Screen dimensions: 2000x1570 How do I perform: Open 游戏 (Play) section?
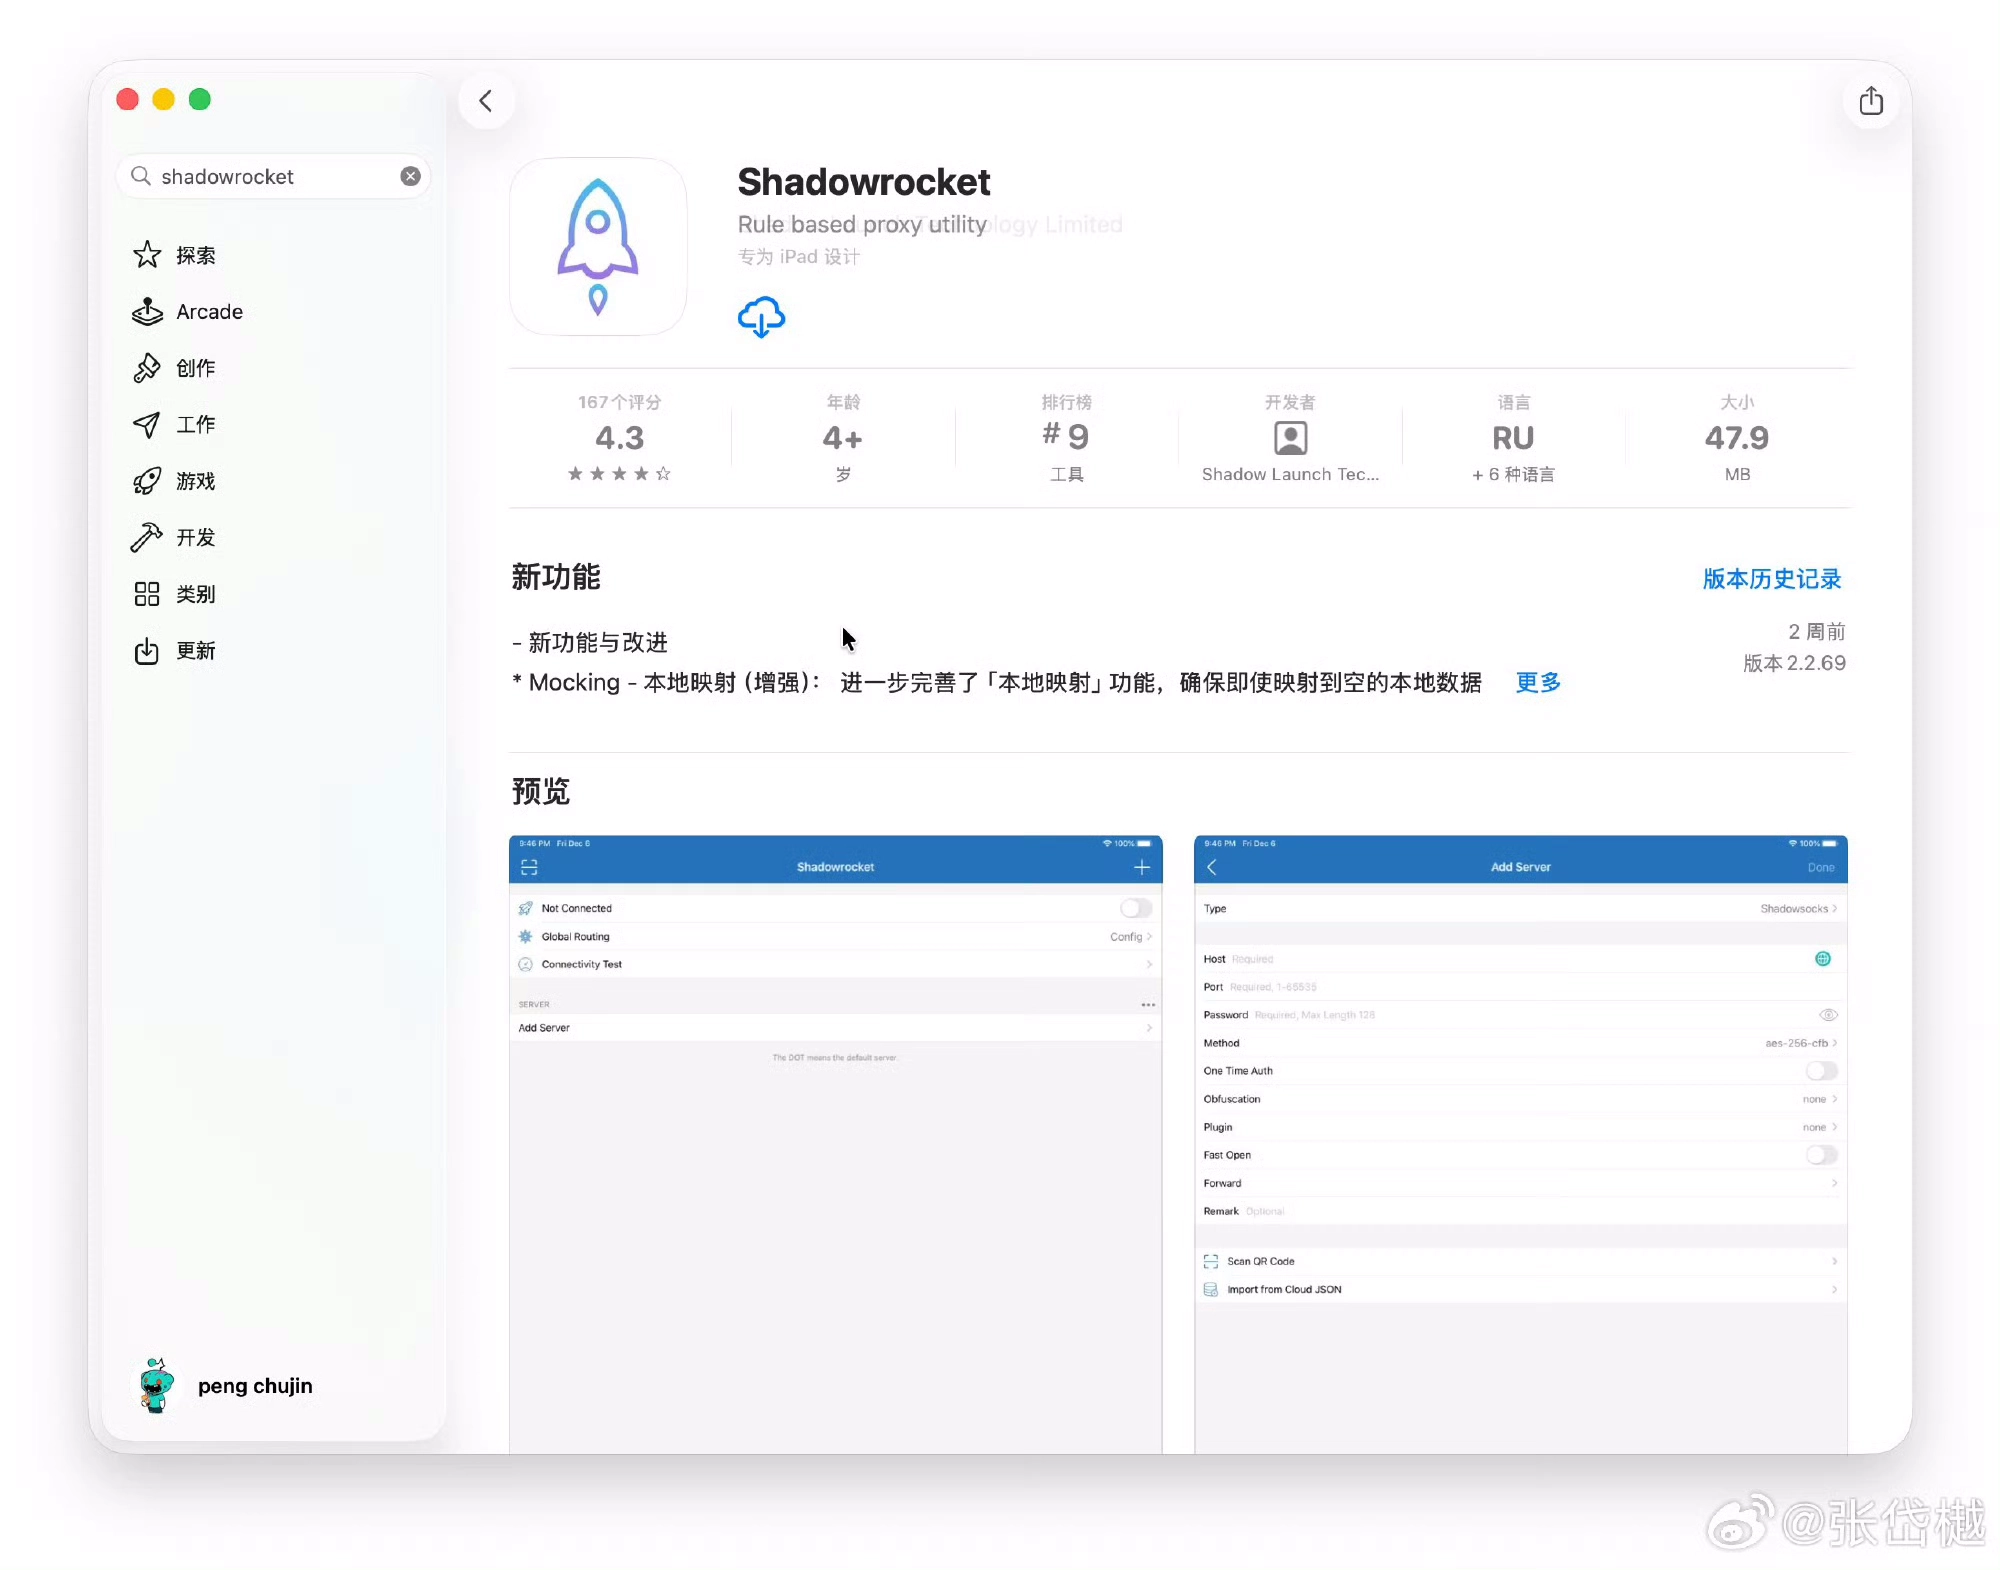pos(273,481)
